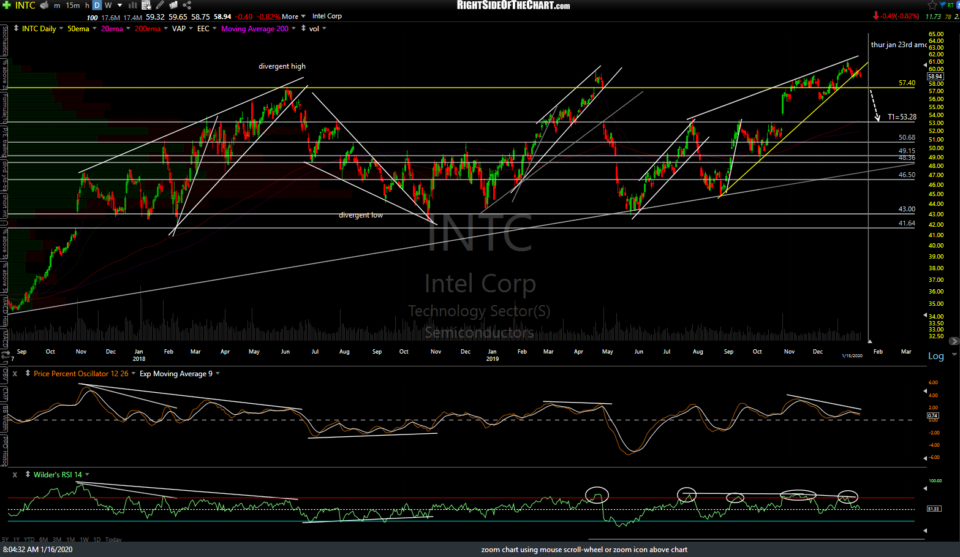Open the 50ema indicator dropdown
960x557 pixels.
(94, 29)
